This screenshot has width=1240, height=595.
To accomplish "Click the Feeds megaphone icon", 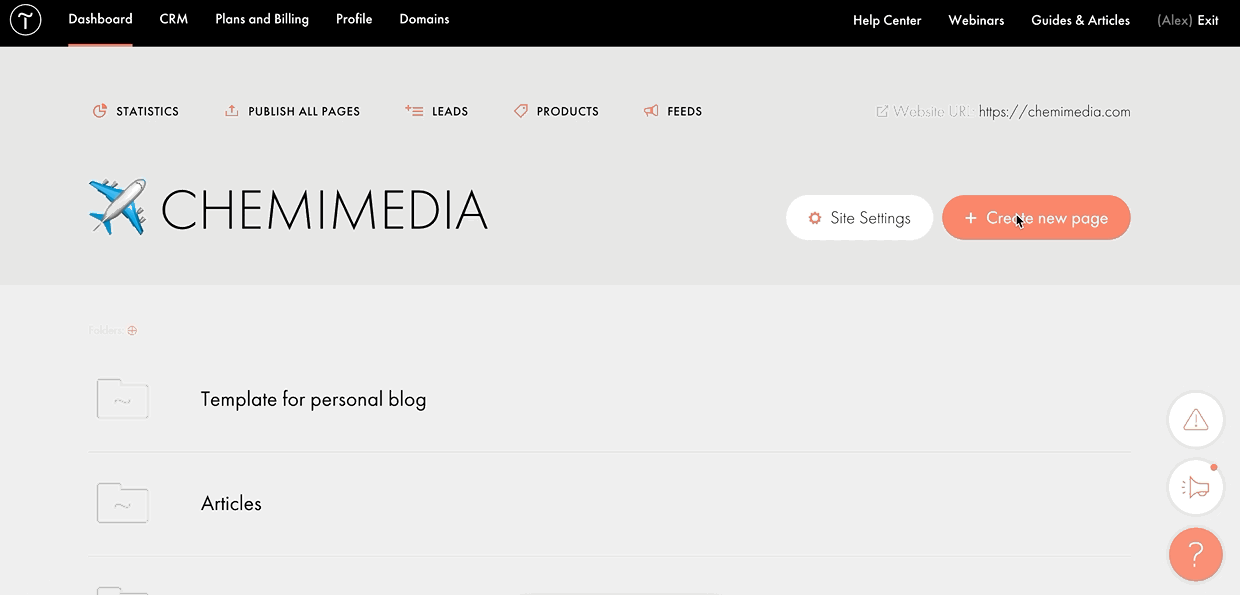I will point(651,111).
